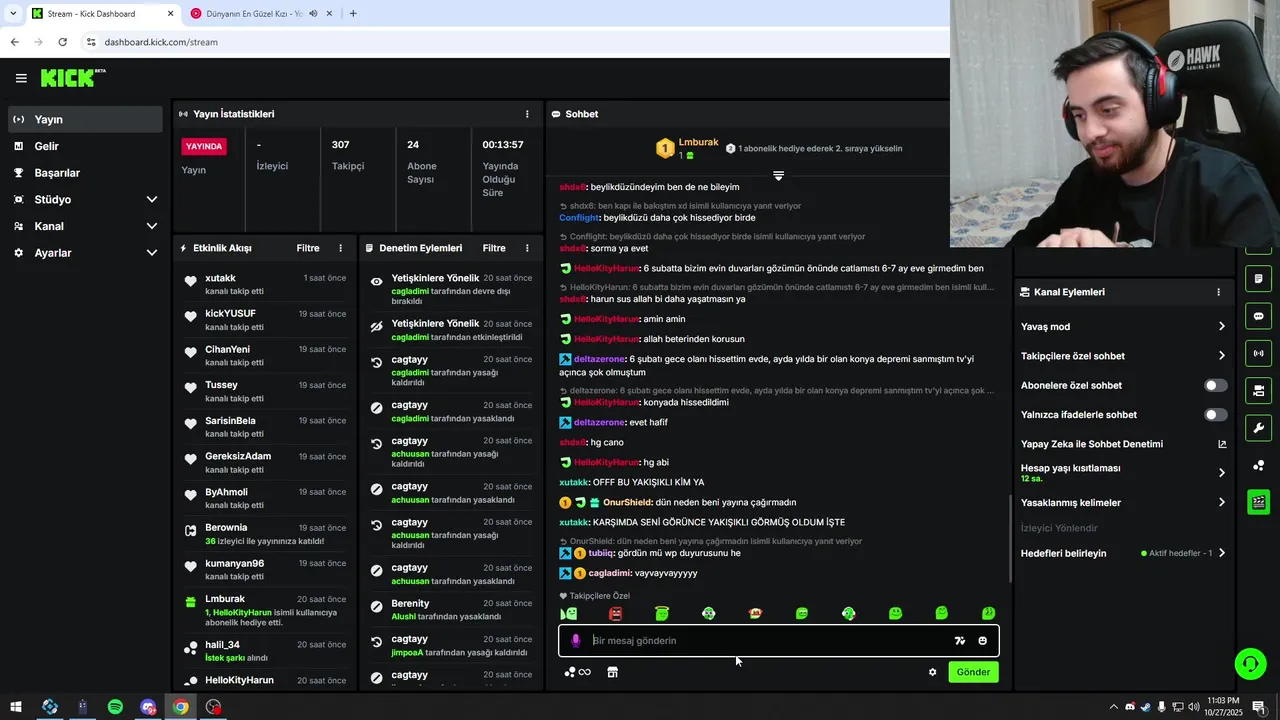
Task: Open Spotify from the taskbar
Action: pyautogui.click(x=115, y=707)
